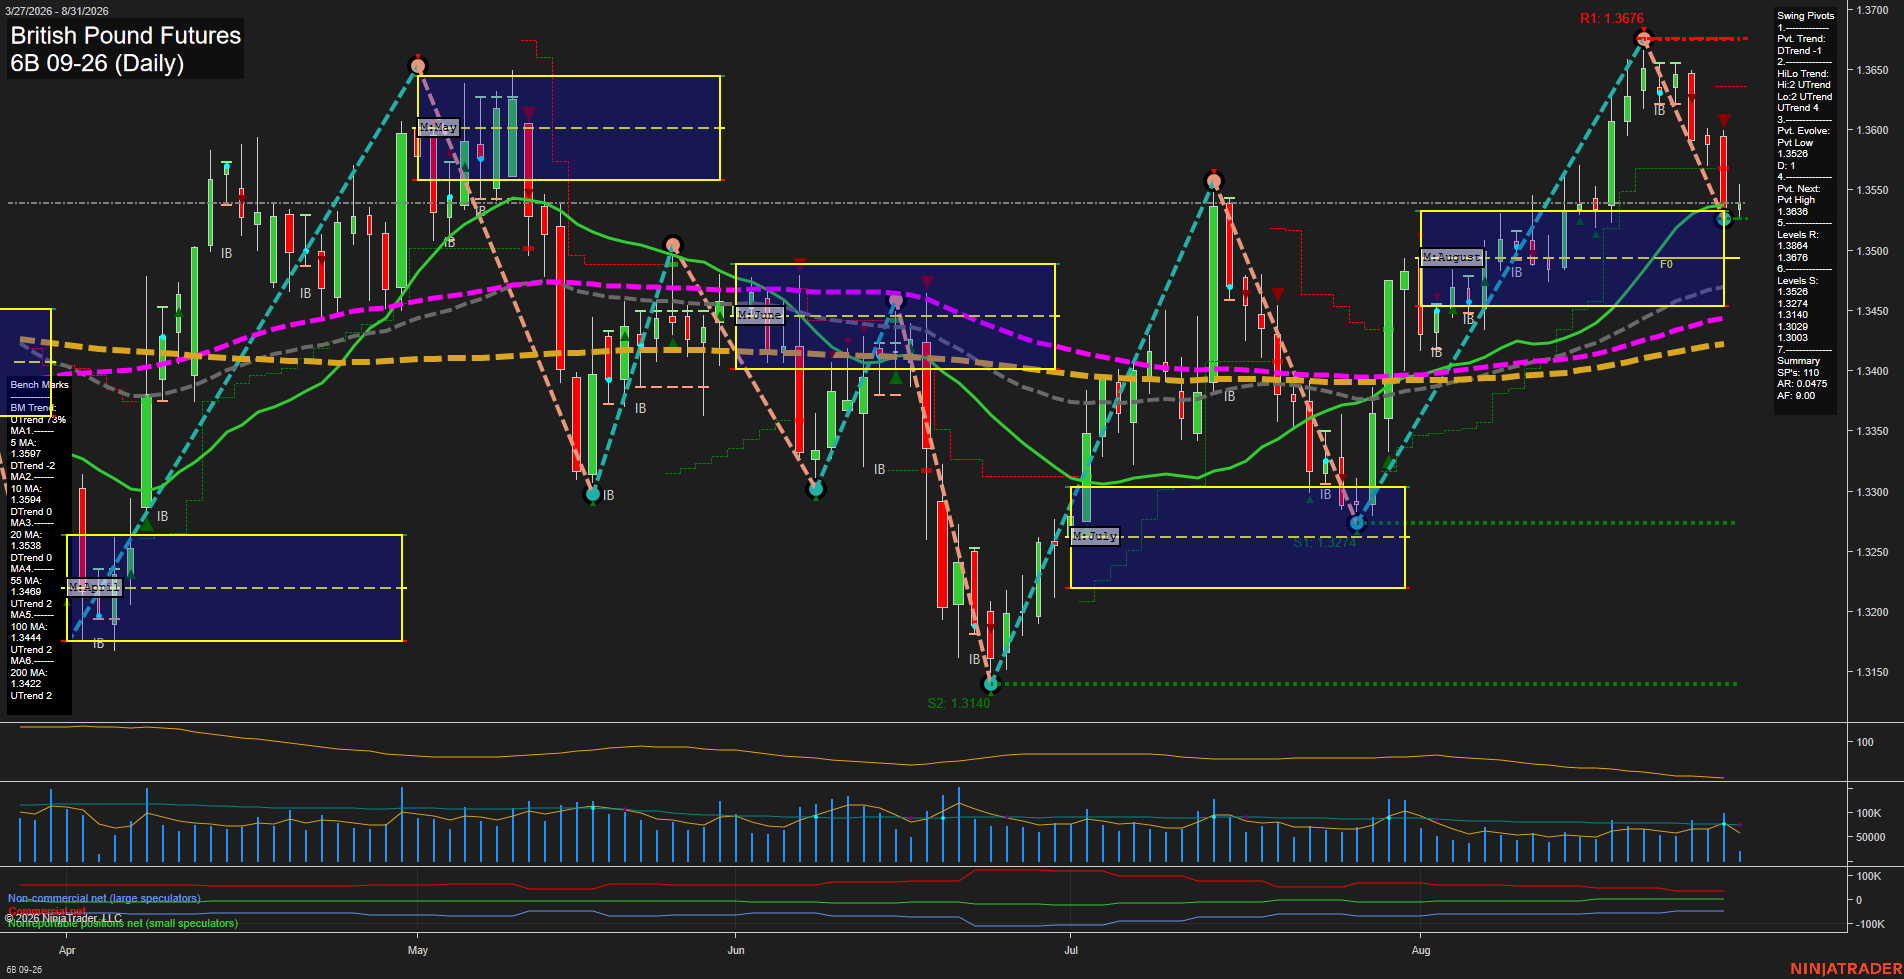
Task: Select the 'S2: 1.3140' support label
Action: click(x=958, y=703)
